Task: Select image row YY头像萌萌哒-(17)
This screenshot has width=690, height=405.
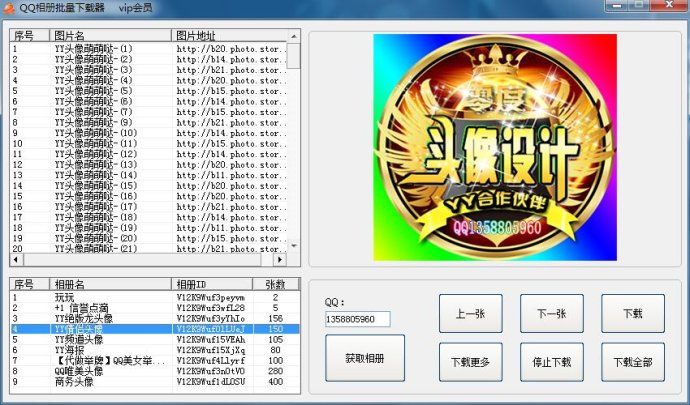Action: [x=149, y=207]
